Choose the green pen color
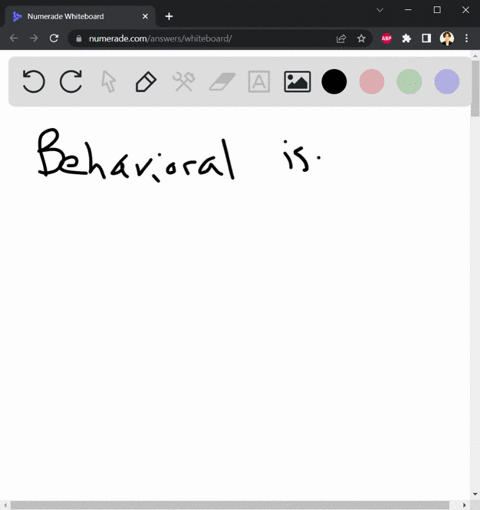Screen dimensions: 480x510 [x=409, y=81]
